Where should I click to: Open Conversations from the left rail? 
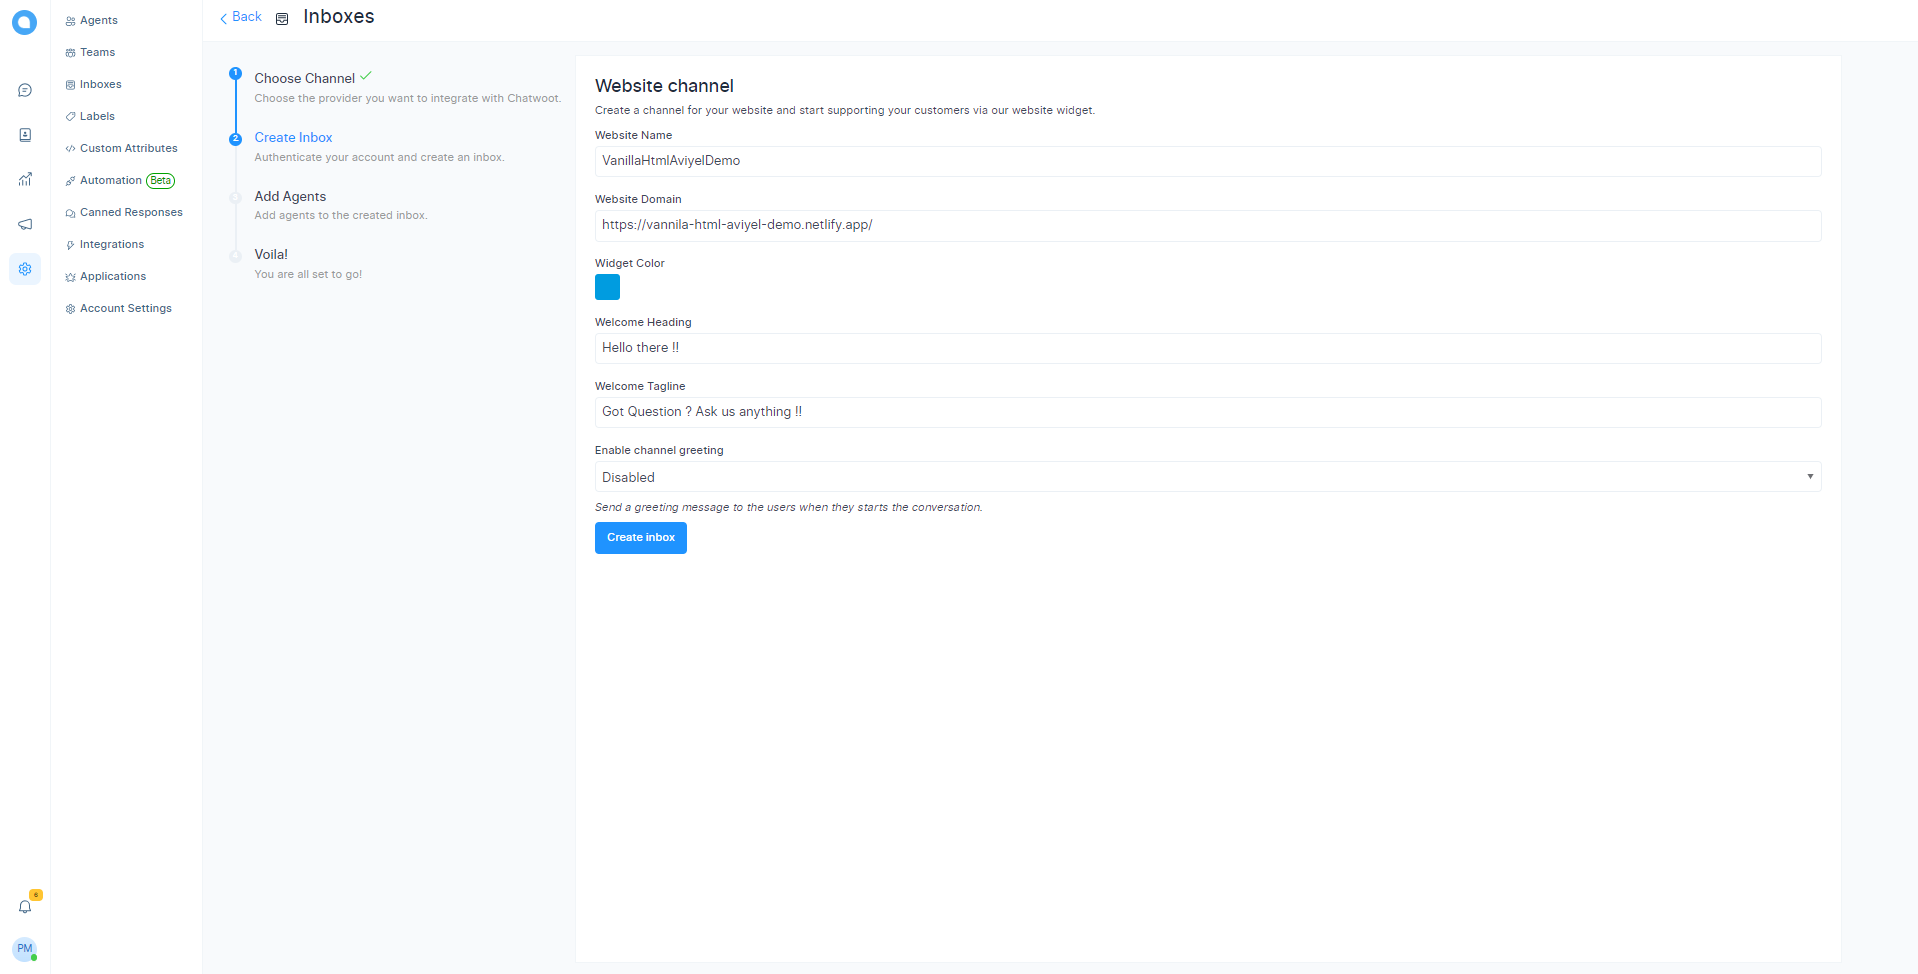pos(24,90)
